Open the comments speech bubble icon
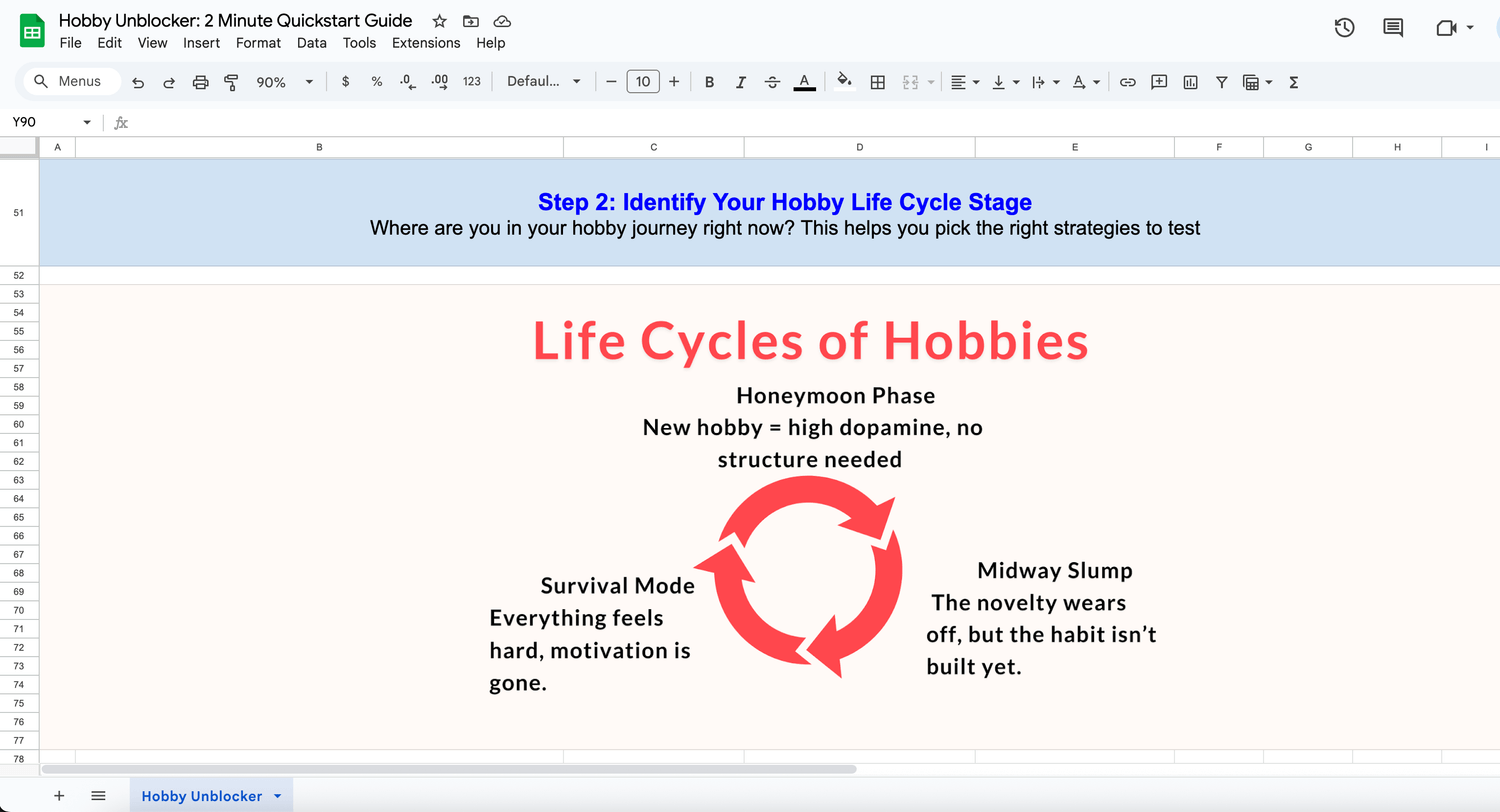The height and width of the screenshot is (812, 1500). pos(1393,28)
